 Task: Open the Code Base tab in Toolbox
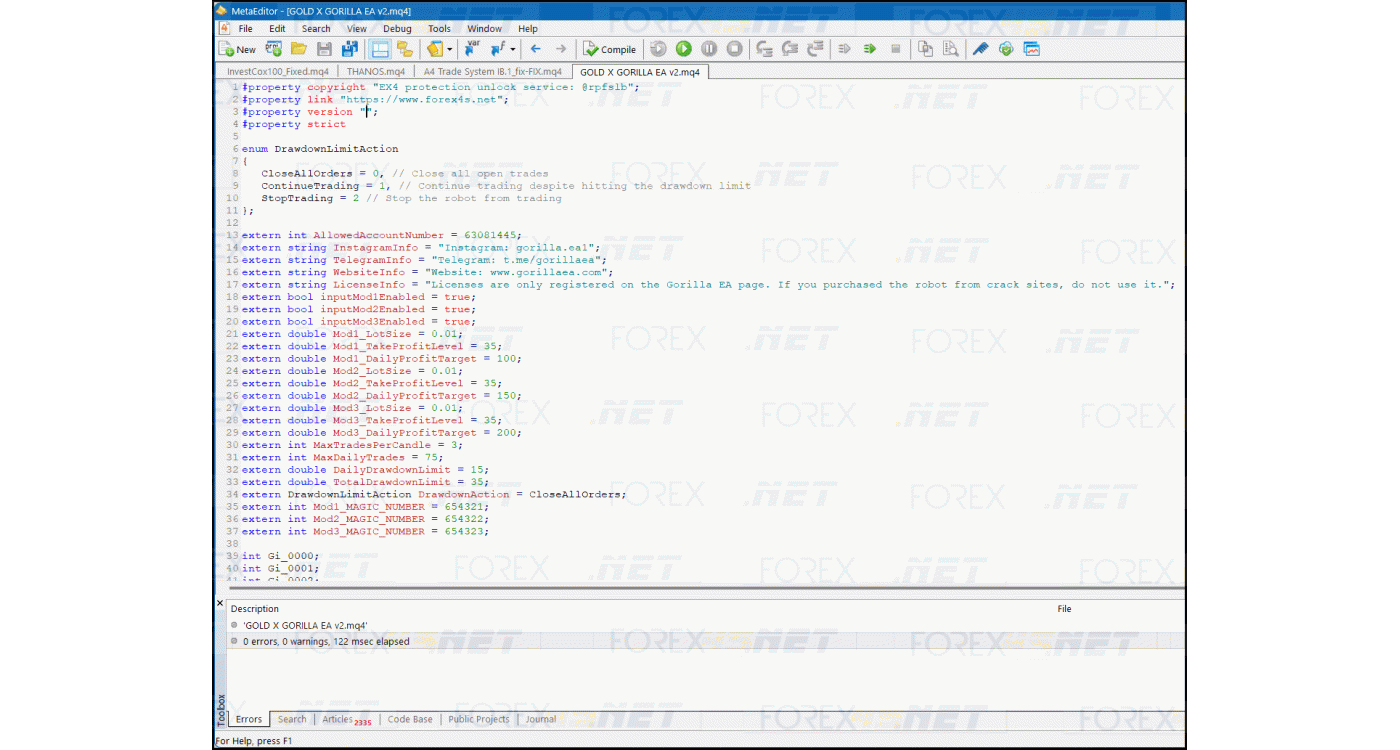[x=410, y=719]
